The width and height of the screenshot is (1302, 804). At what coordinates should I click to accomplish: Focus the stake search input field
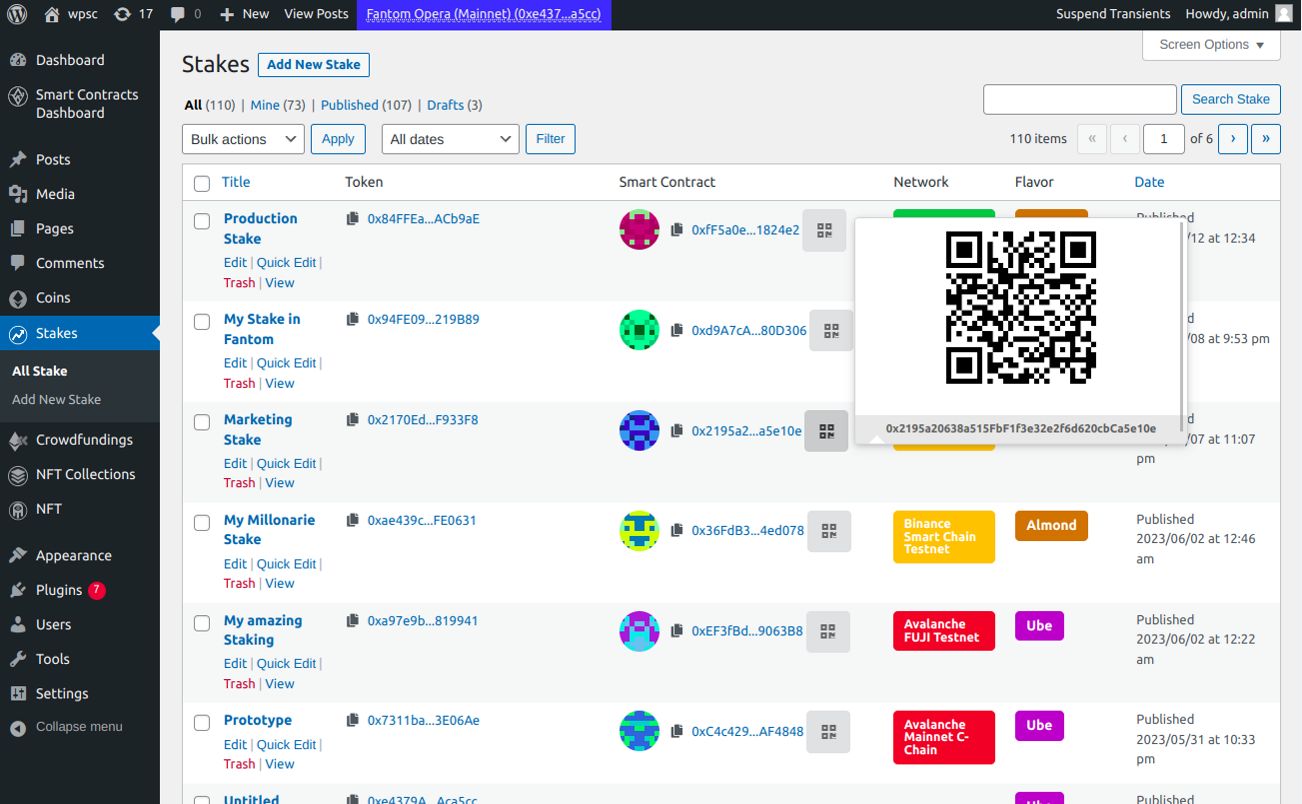tap(1080, 99)
